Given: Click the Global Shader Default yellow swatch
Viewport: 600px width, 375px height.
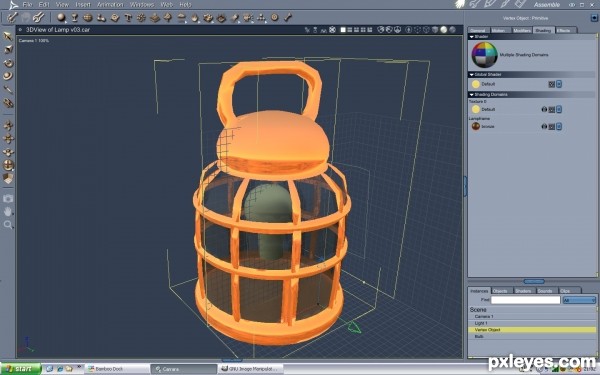Looking at the screenshot, I should 476,84.
